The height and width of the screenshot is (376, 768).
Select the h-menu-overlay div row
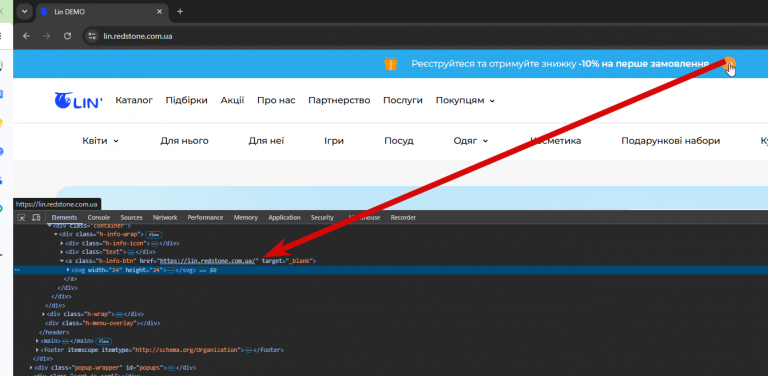103,323
